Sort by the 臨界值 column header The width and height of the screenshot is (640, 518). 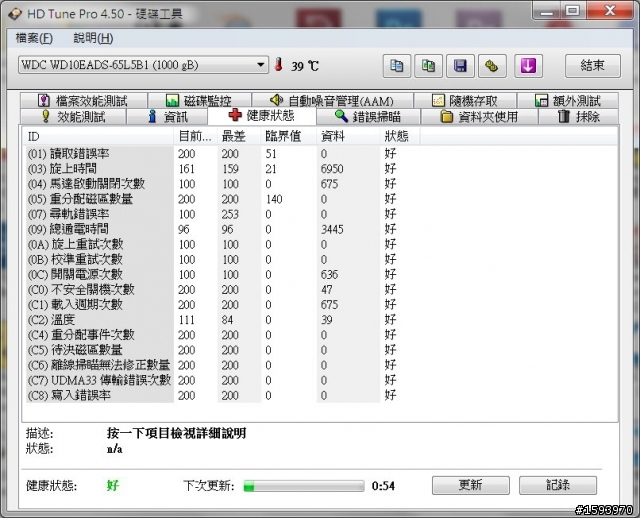point(289,136)
